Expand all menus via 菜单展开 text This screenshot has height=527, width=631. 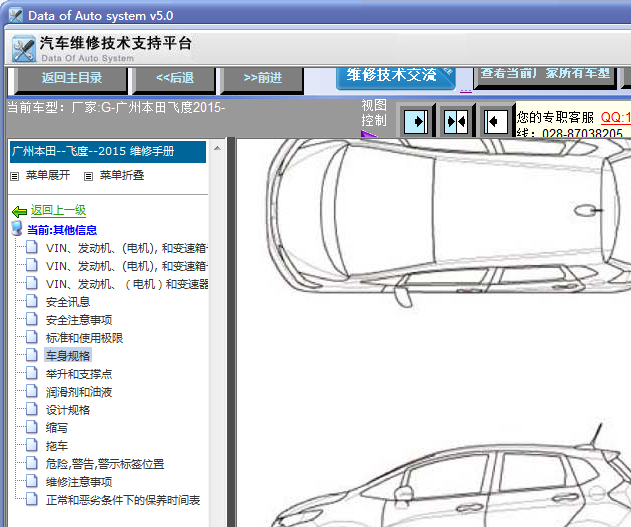(x=48, y=175)
